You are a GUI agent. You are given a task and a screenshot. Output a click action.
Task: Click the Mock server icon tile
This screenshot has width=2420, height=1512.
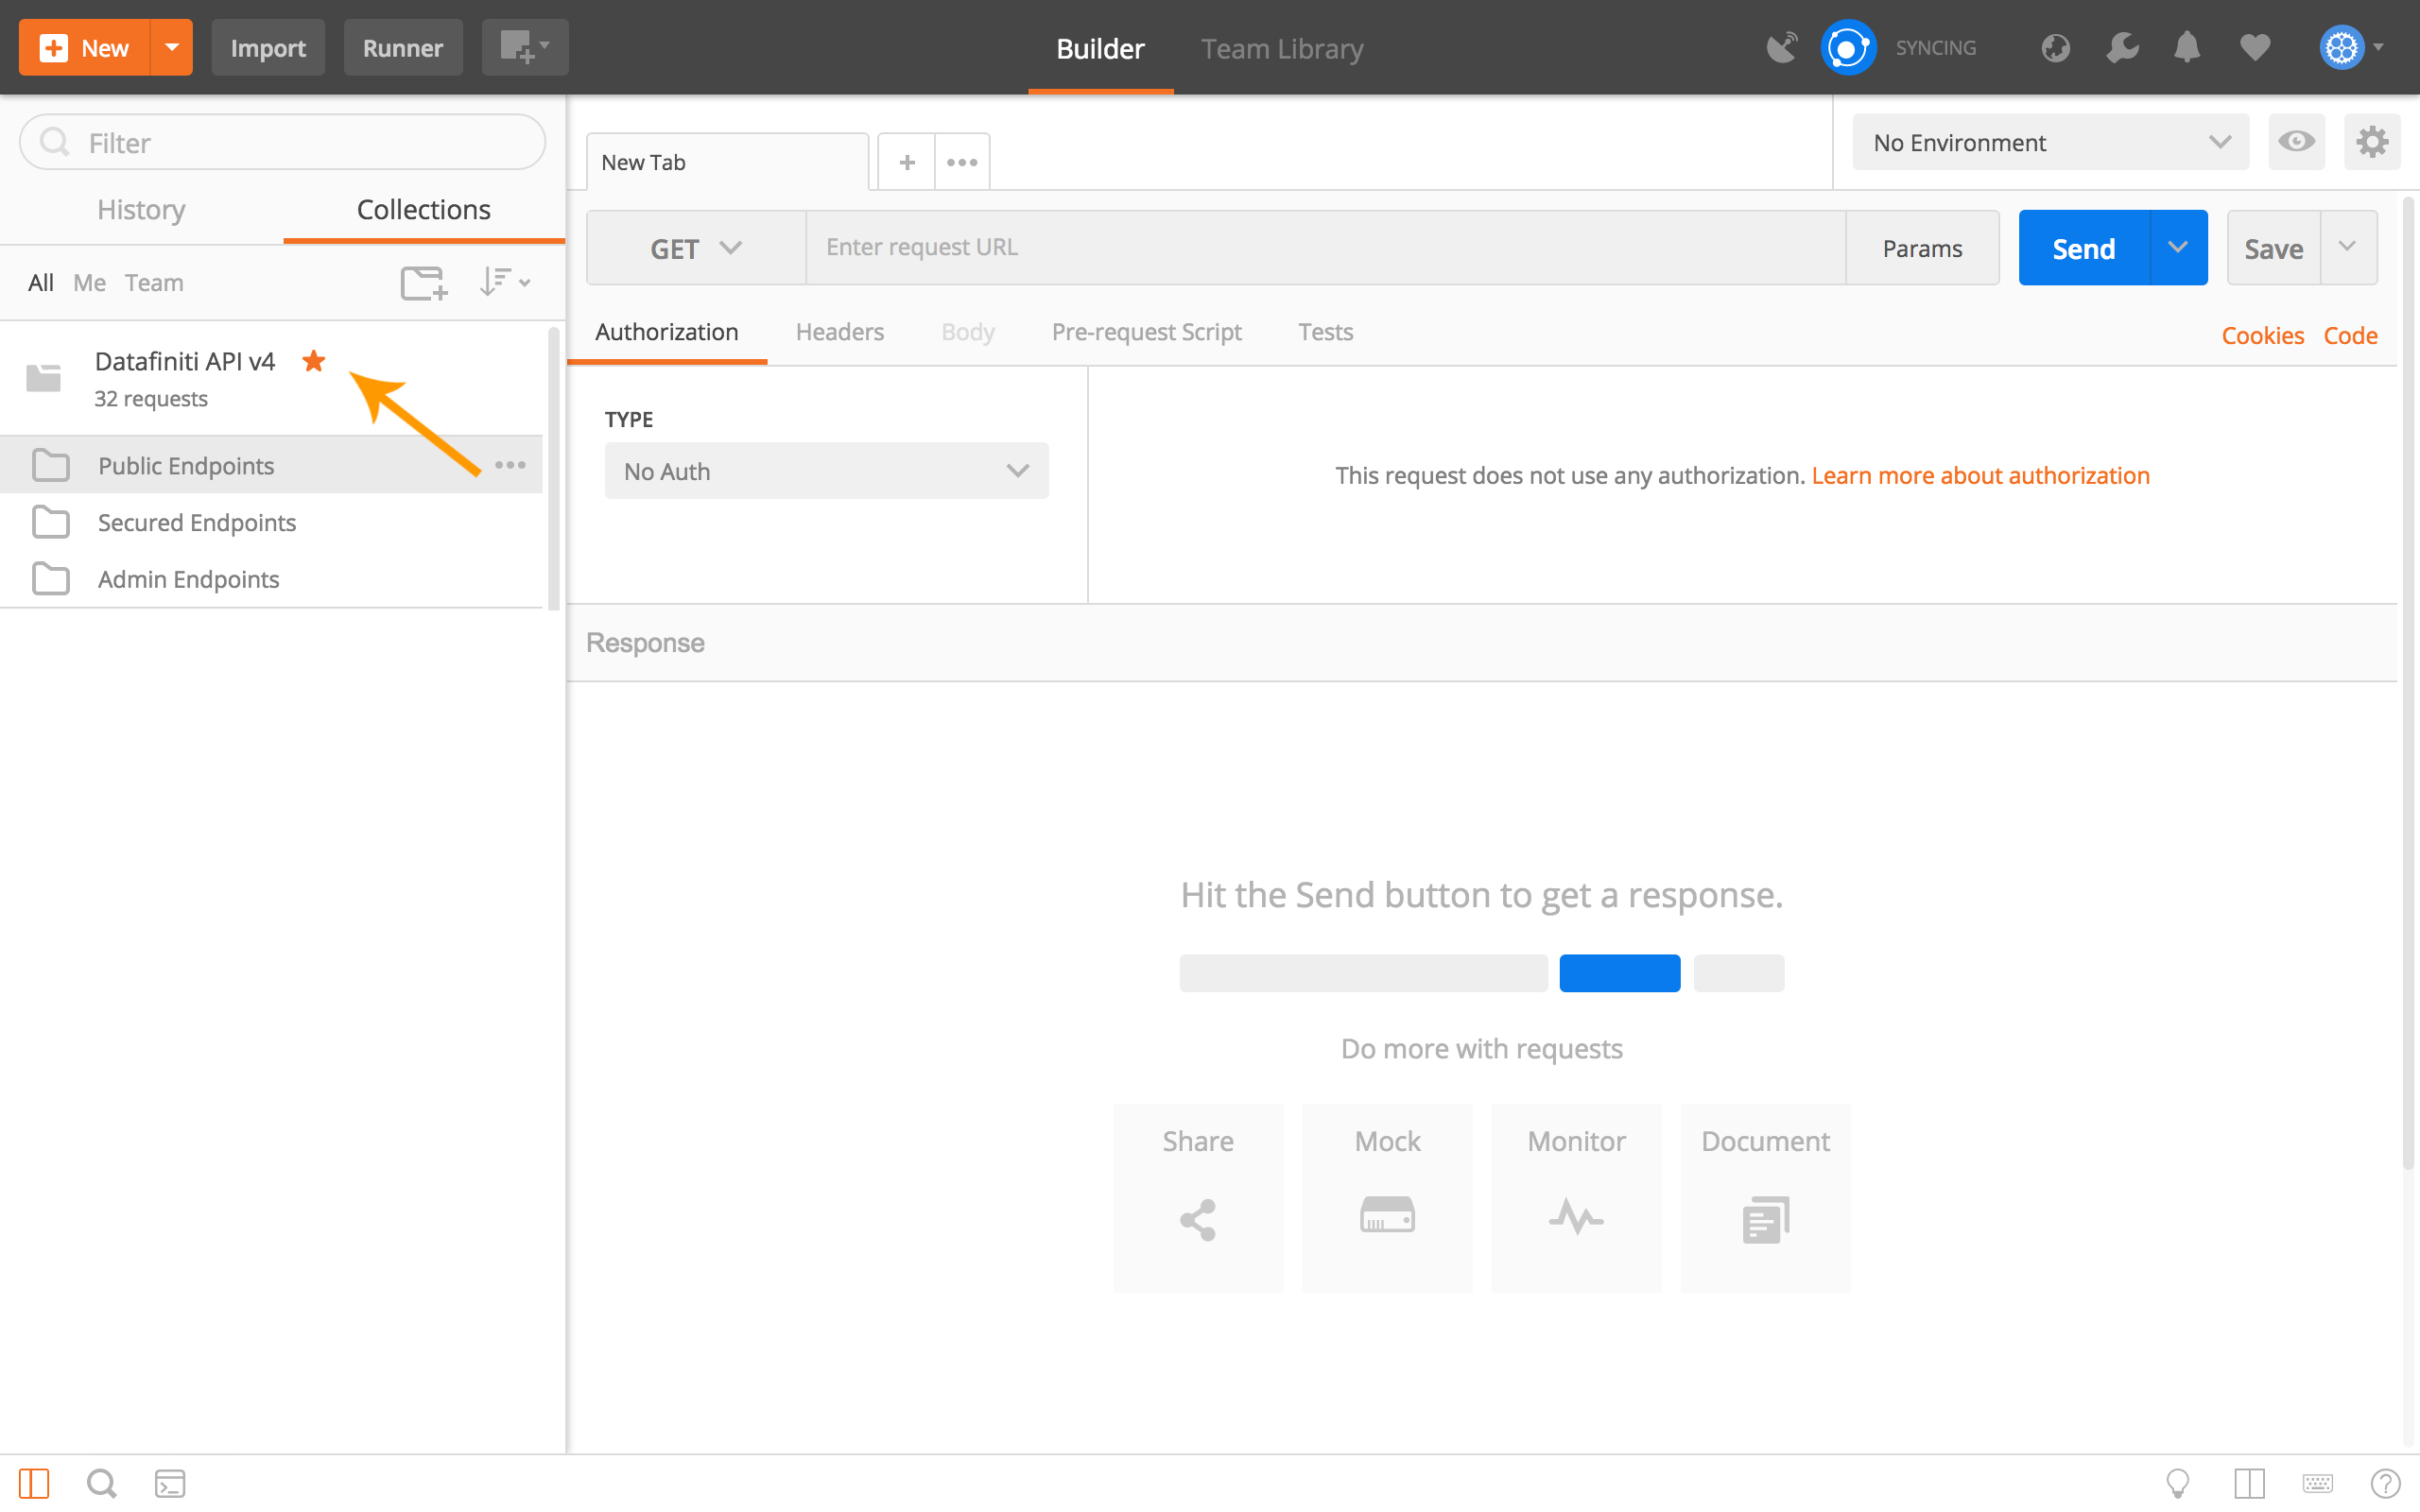(1387, 1198)
